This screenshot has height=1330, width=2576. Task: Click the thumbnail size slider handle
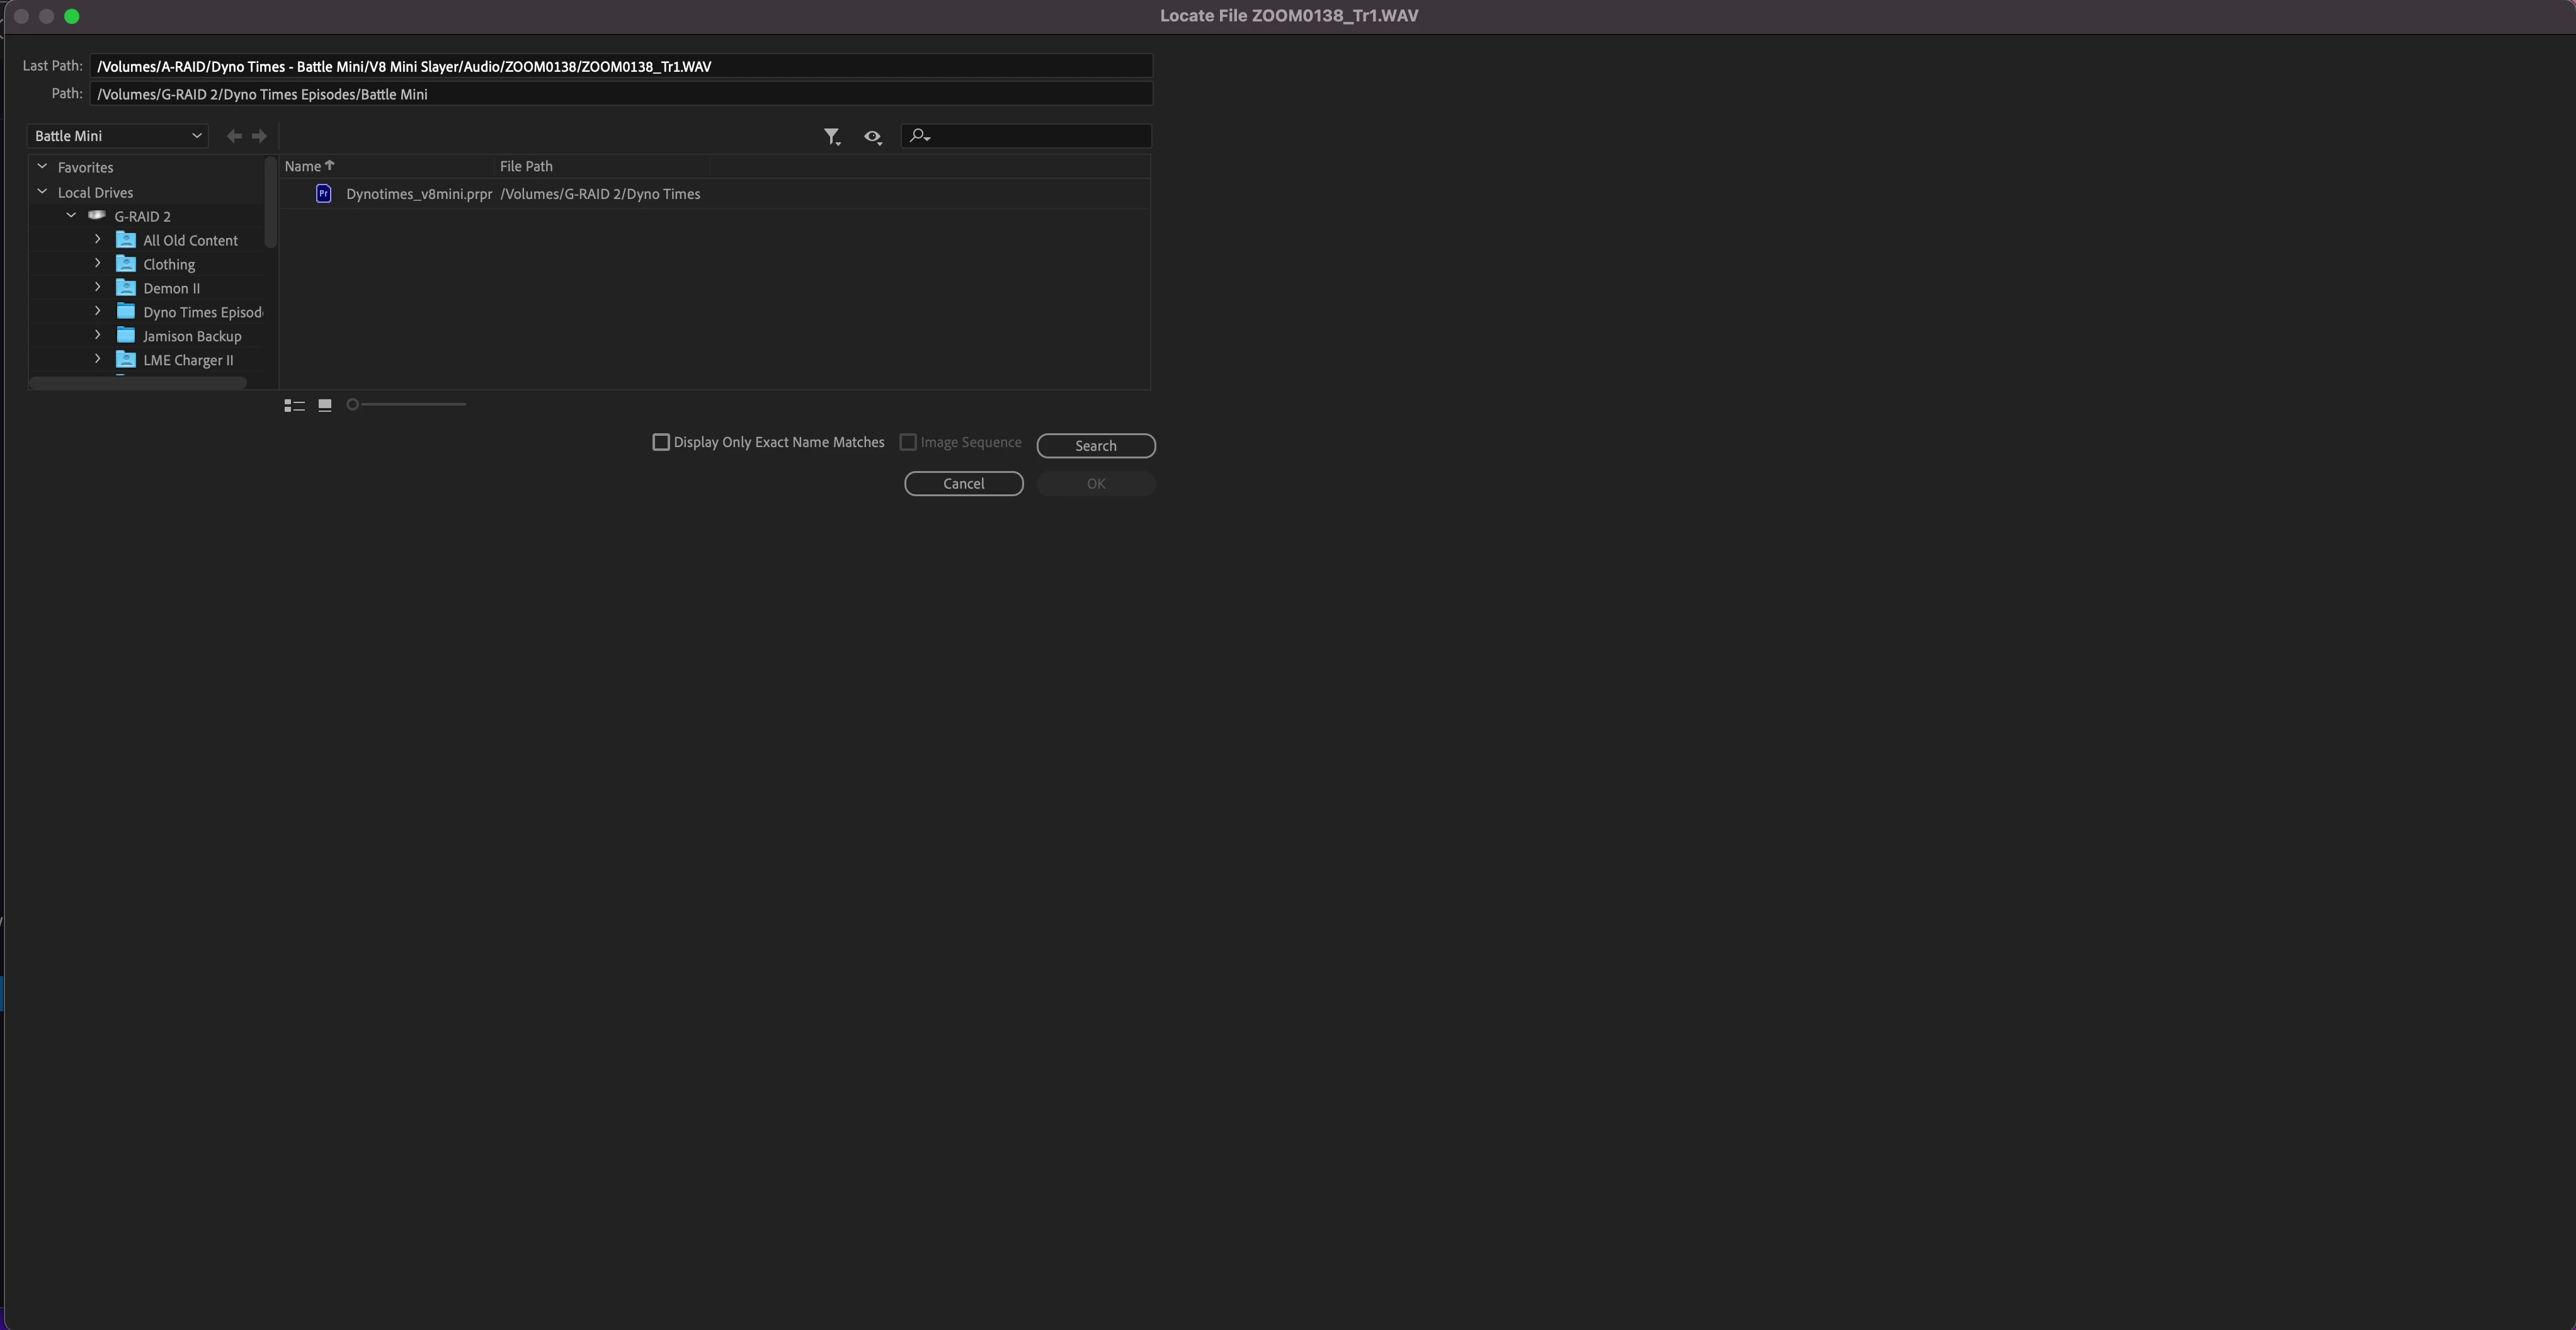352,404
